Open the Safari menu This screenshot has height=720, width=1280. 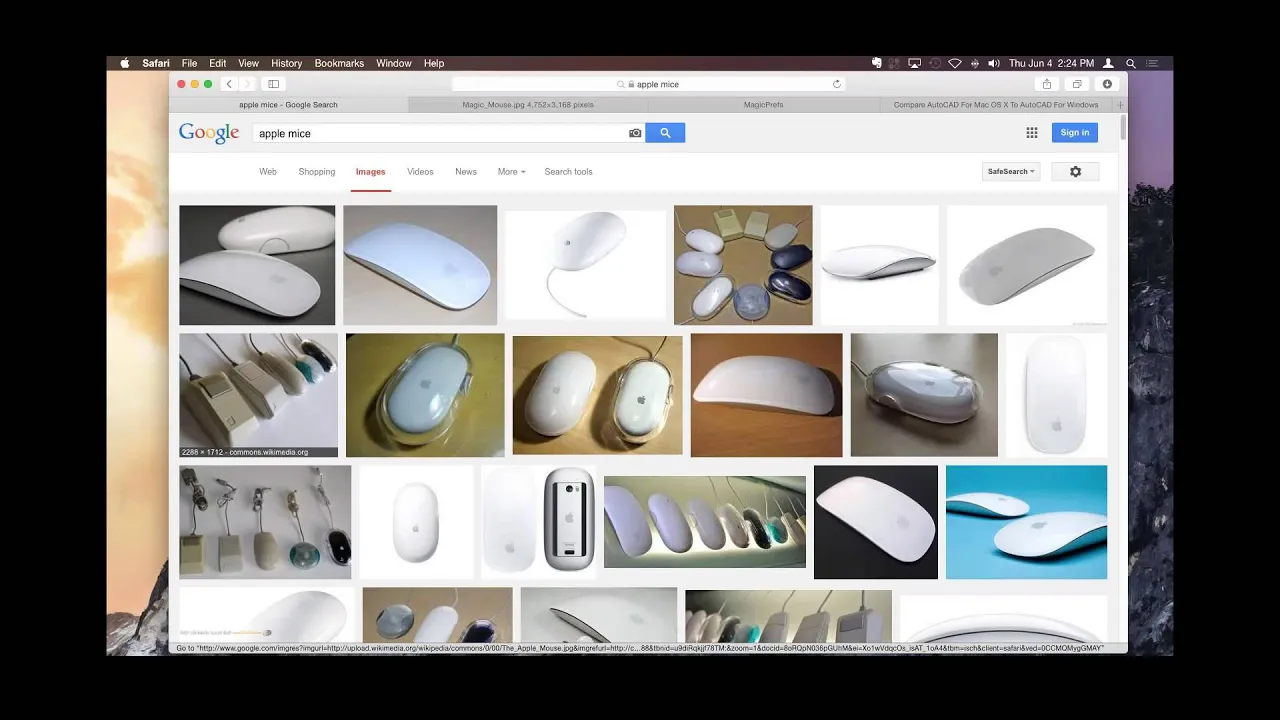coord(156,63)
